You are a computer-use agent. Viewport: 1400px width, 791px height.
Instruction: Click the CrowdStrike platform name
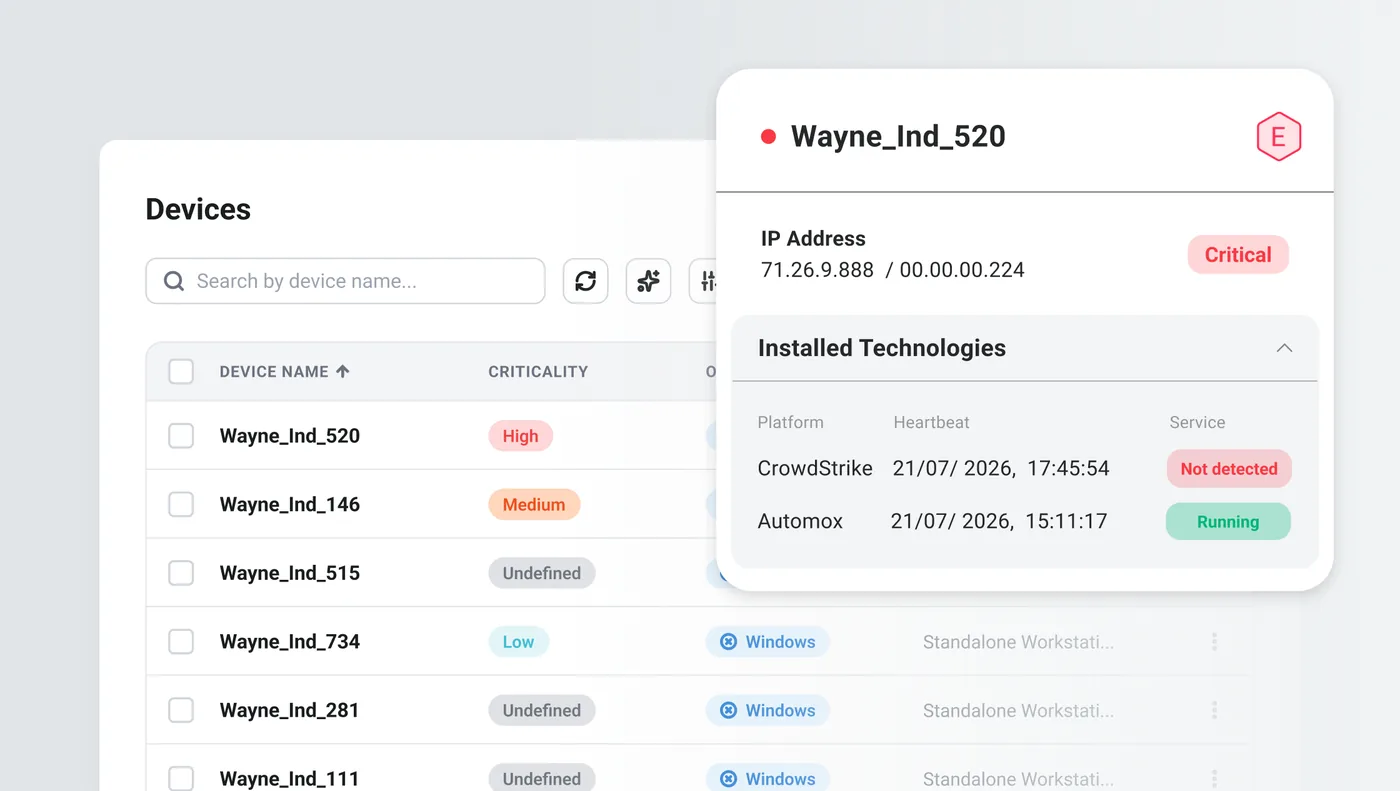[x=815, y=468]
